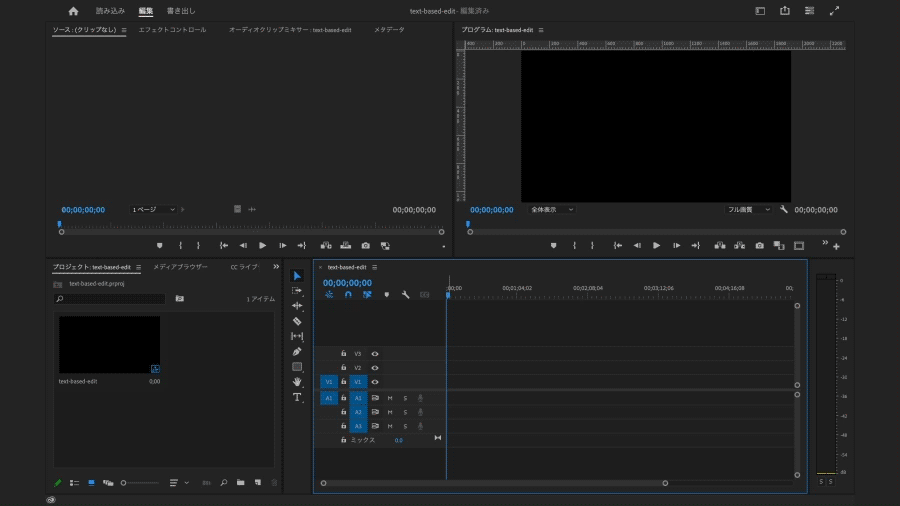
Task: Select the Hand tool
Action: pyautogui.click(x=297, y=382)
